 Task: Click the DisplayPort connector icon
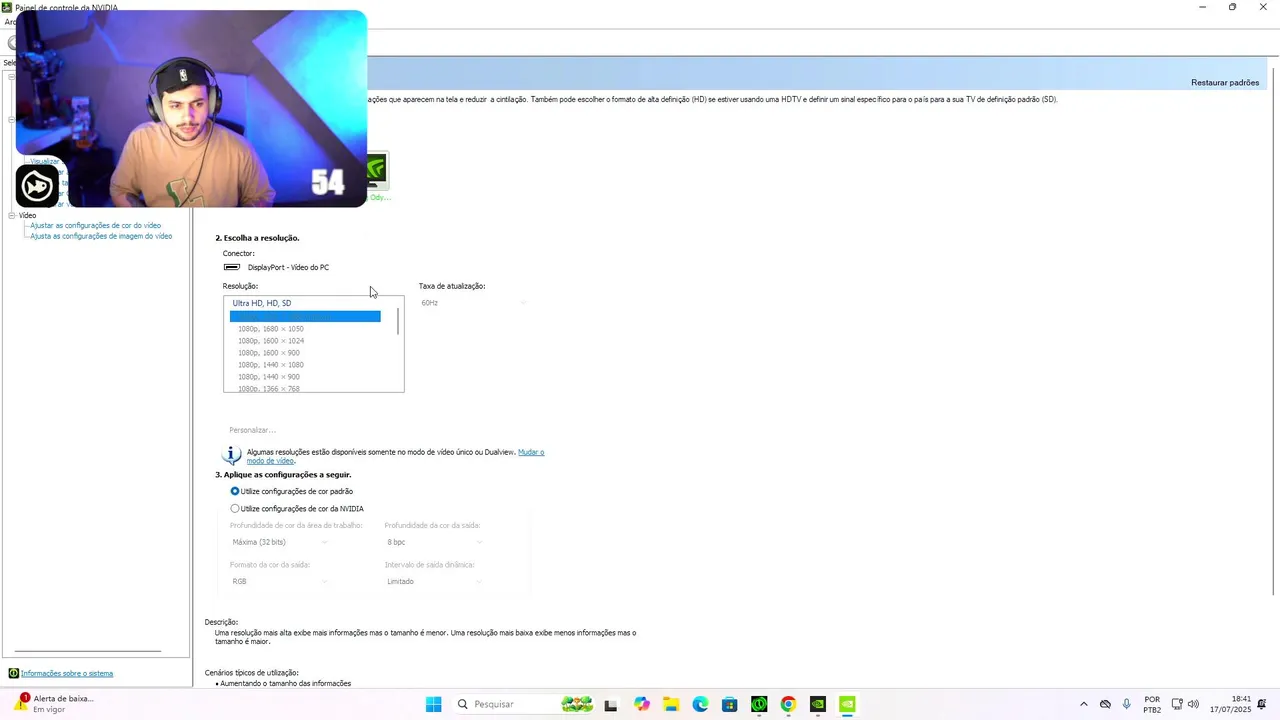click(232, 267)
